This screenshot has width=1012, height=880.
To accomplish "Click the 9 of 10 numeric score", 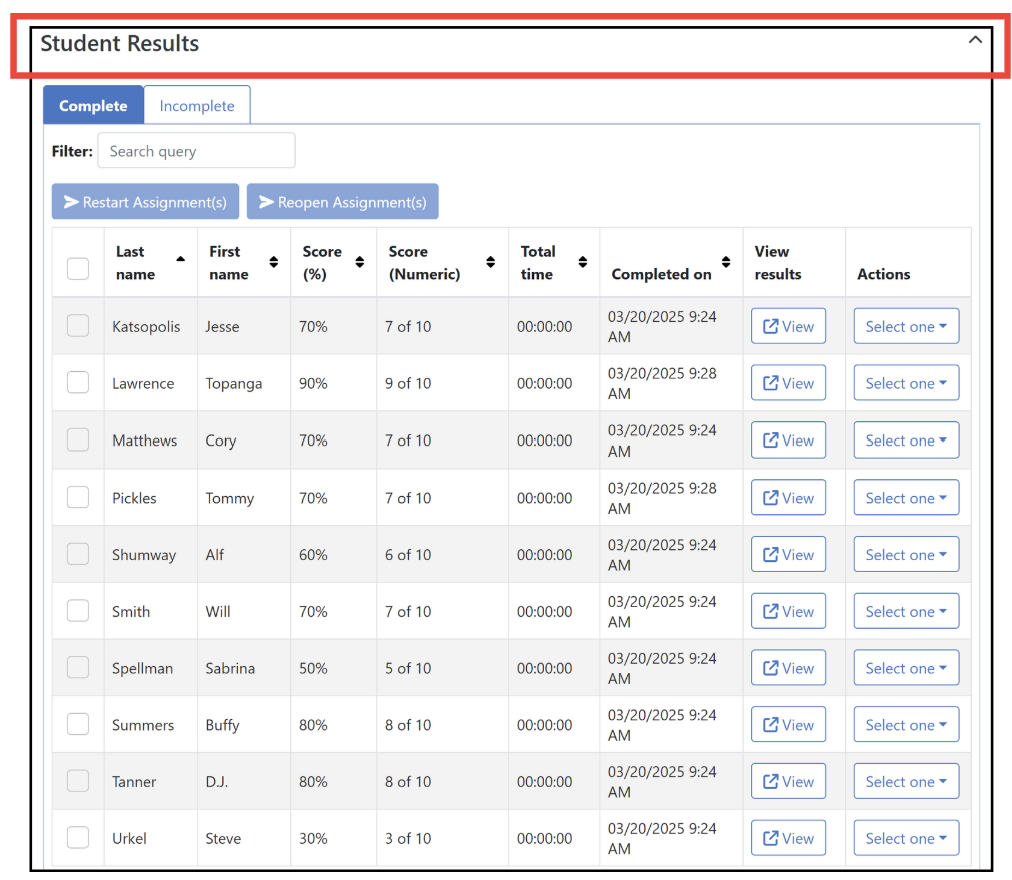I will pyautogui.click(x=408, y=384).
